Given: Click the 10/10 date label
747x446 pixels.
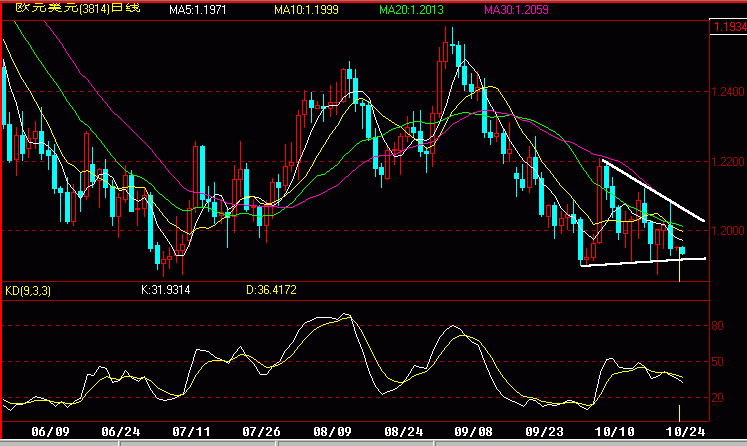Looking at the screenshot, I should tap(615, 432).
